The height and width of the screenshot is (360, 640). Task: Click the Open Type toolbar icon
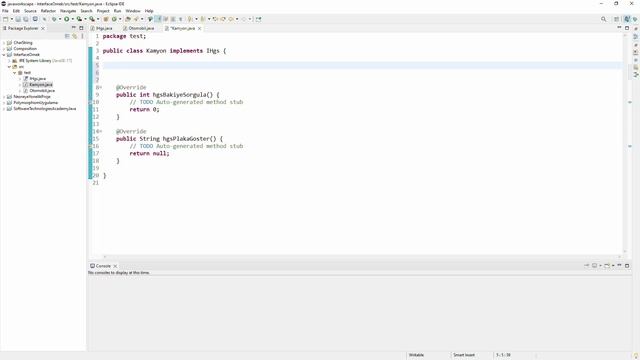click(128, 19)
